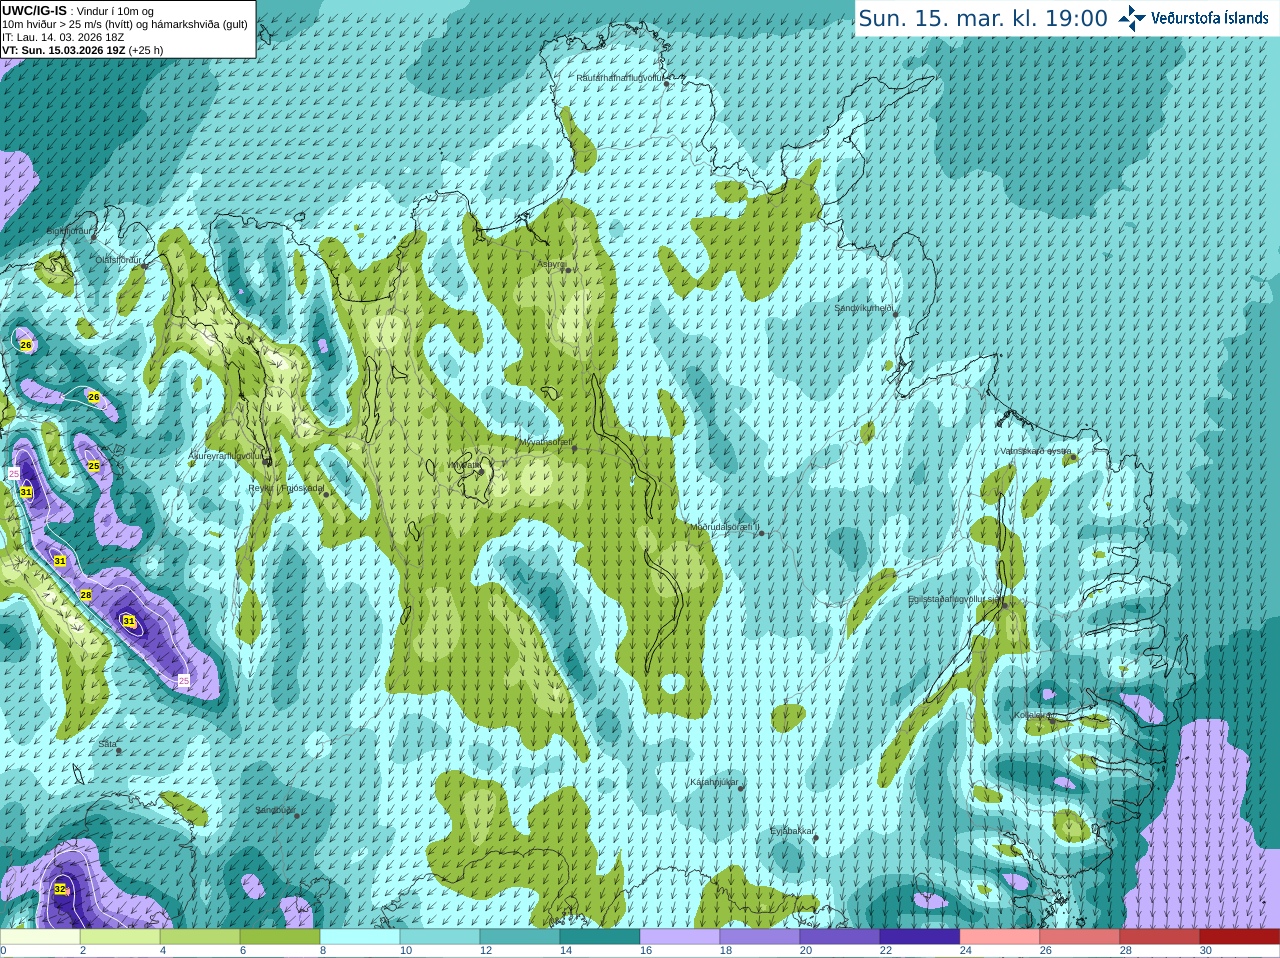
Task: Click the purple 18–20 legend swatch
Action: point(760,937)
